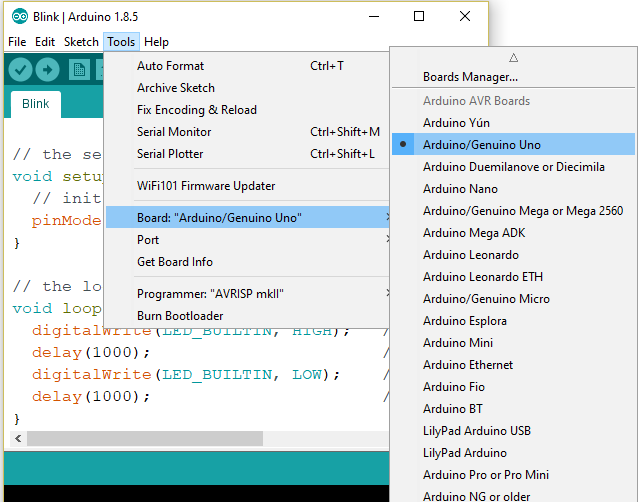Launch WiFi101 Firmware Updater
This screenshot has width=641, height=502.
click(x=247, y=186)
